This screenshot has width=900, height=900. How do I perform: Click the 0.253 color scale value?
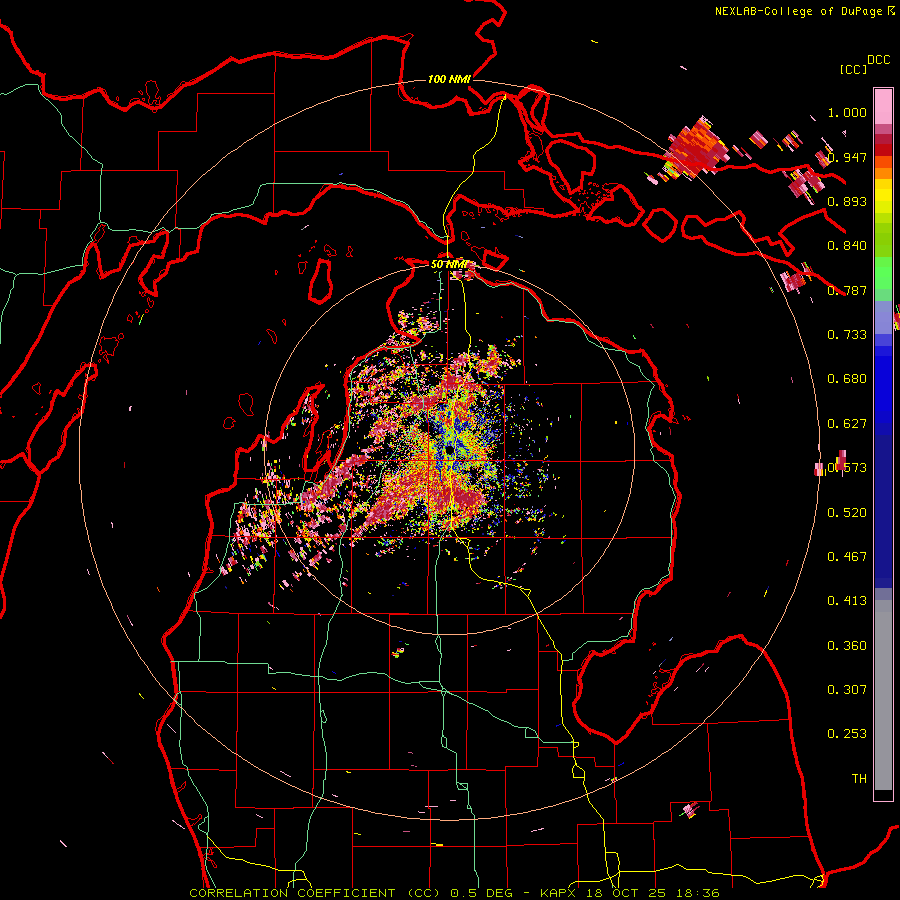pyautogui.click(x=847, y=734)
